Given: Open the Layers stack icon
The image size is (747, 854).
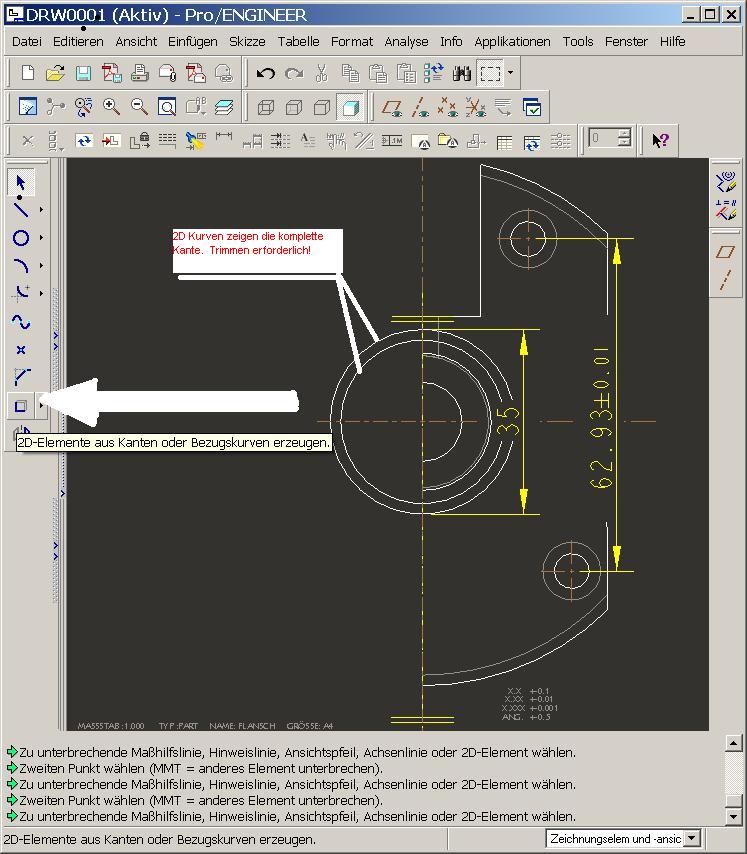Looking at the screenshot, I should point(223,107).
